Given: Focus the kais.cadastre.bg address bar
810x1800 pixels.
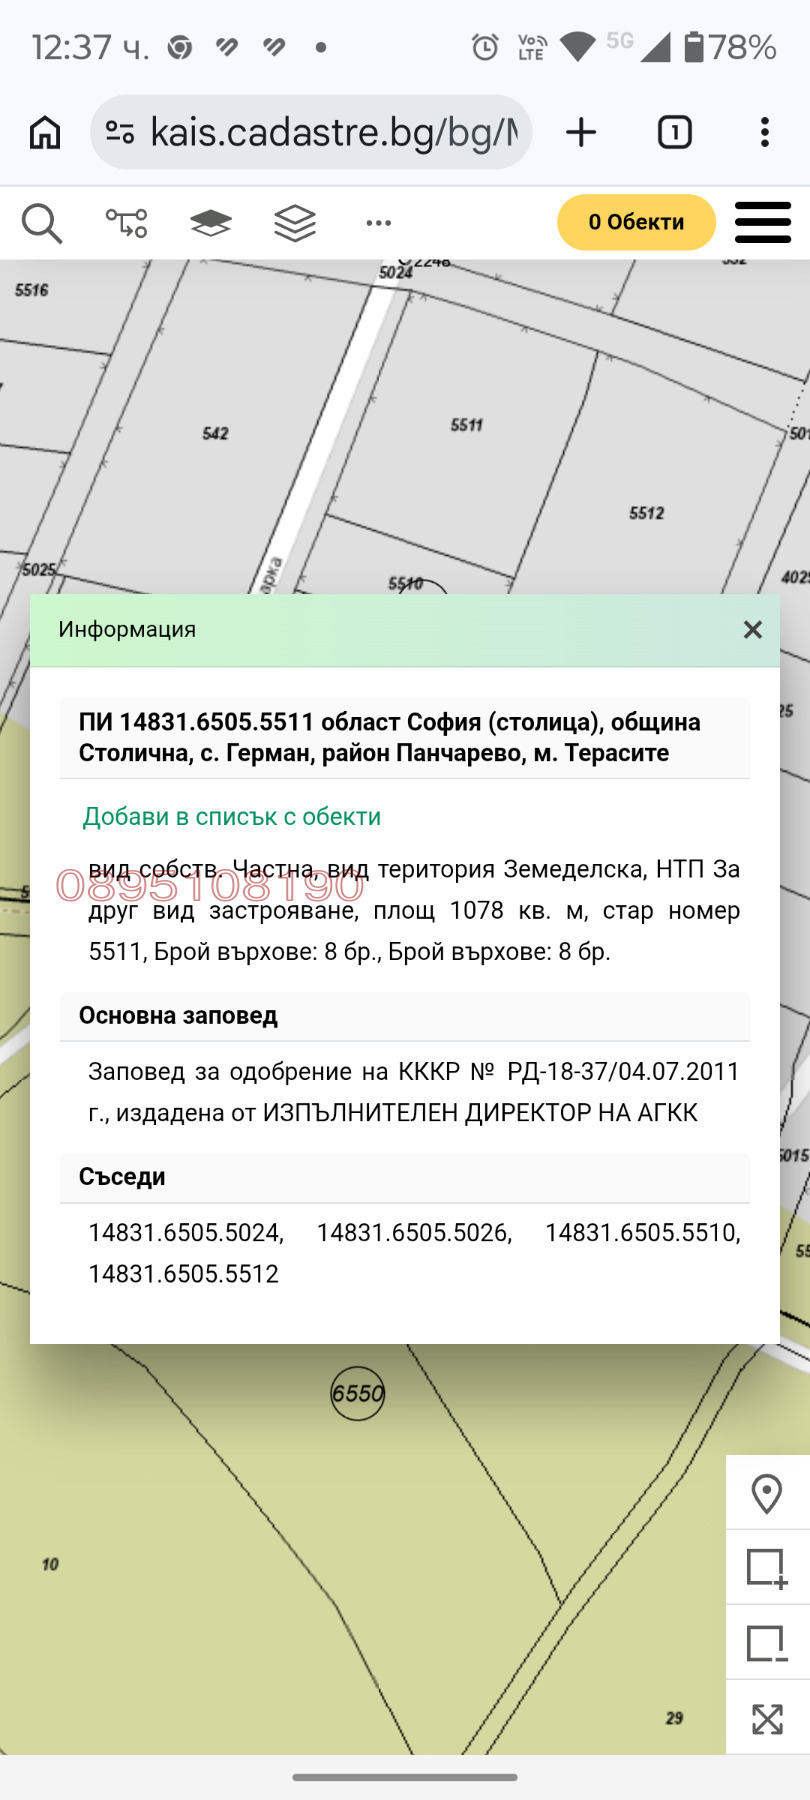Looking at the screenshot, I should pyautogui.click(x=335, y=132).
